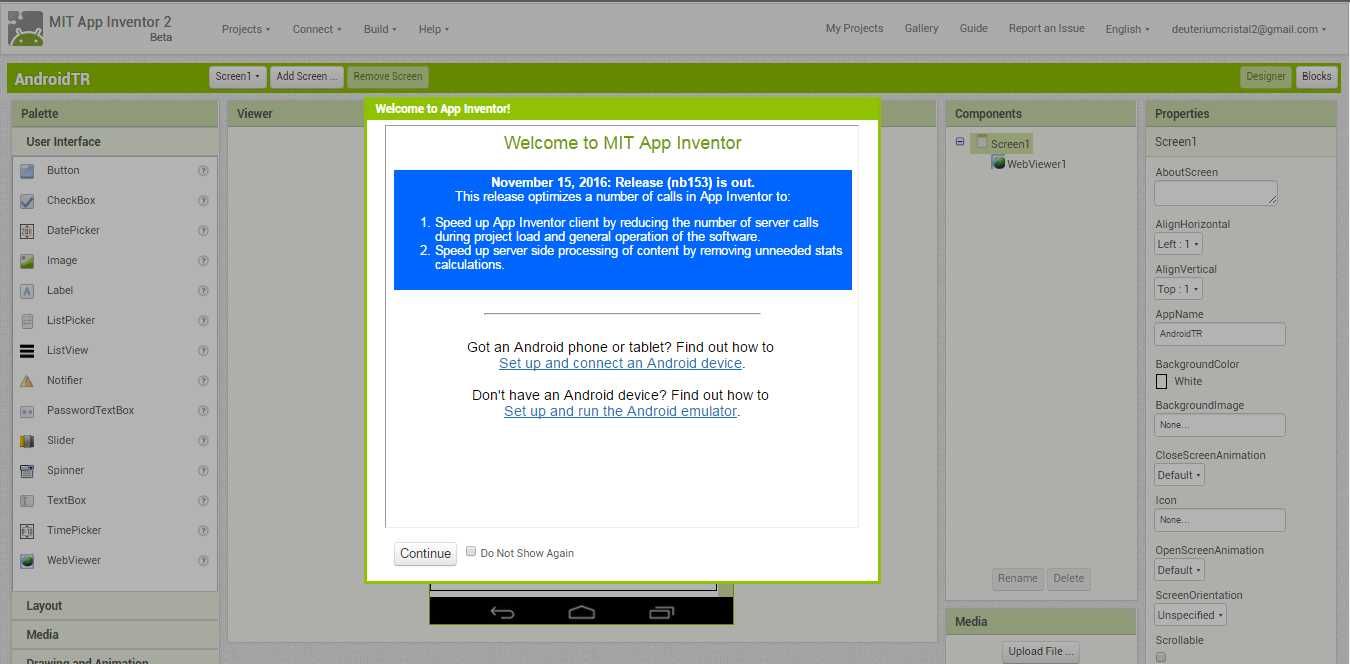This screenshot has width=1350, height=664.
Task: Open the Gallery page
Action: click(x=921, y=28)
